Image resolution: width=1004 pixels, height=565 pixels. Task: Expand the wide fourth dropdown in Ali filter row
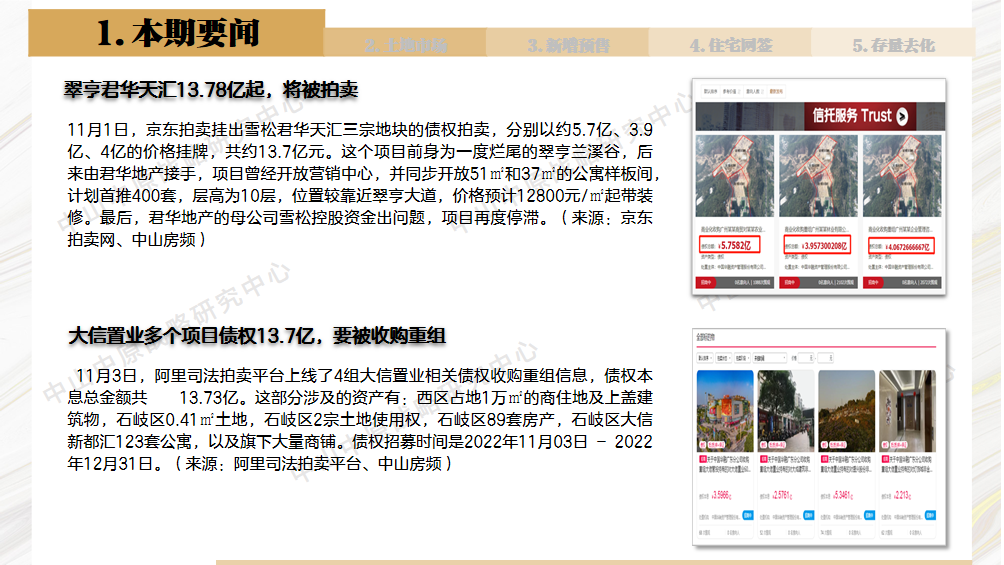point(770,358)
